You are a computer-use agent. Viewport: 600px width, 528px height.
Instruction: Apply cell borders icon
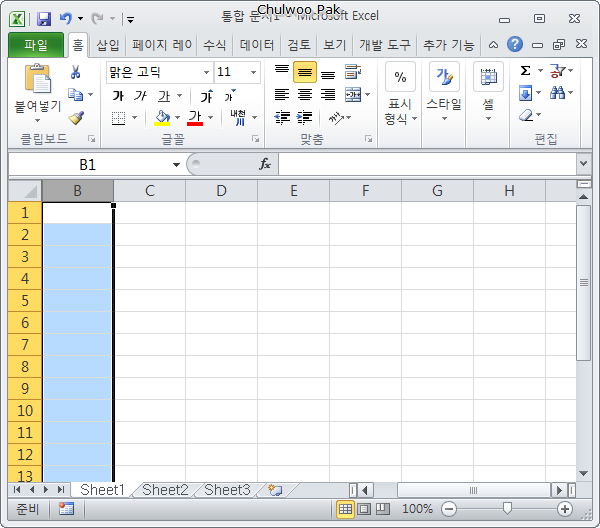tap(118, 118)
